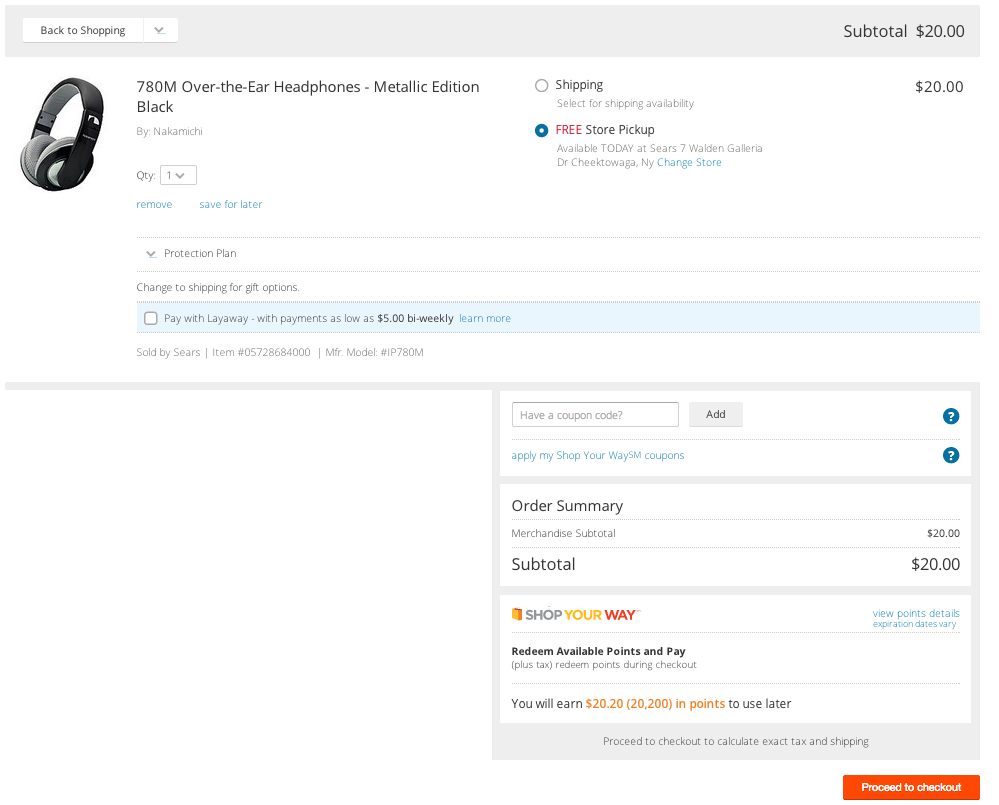This screenshot has width=999, height=805.
Task: Select the Shipping radio option
Action: tap(542, 85)
